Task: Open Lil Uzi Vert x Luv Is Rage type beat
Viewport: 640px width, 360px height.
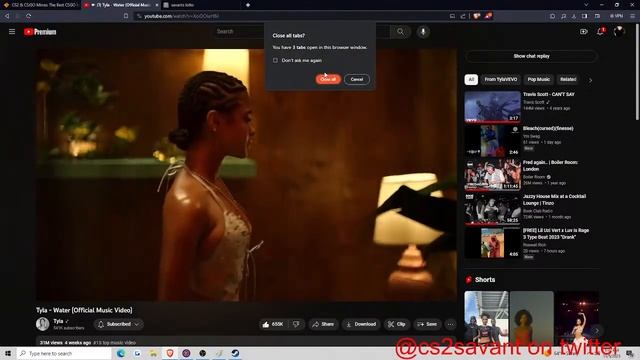Action: (x=492, y=242)
